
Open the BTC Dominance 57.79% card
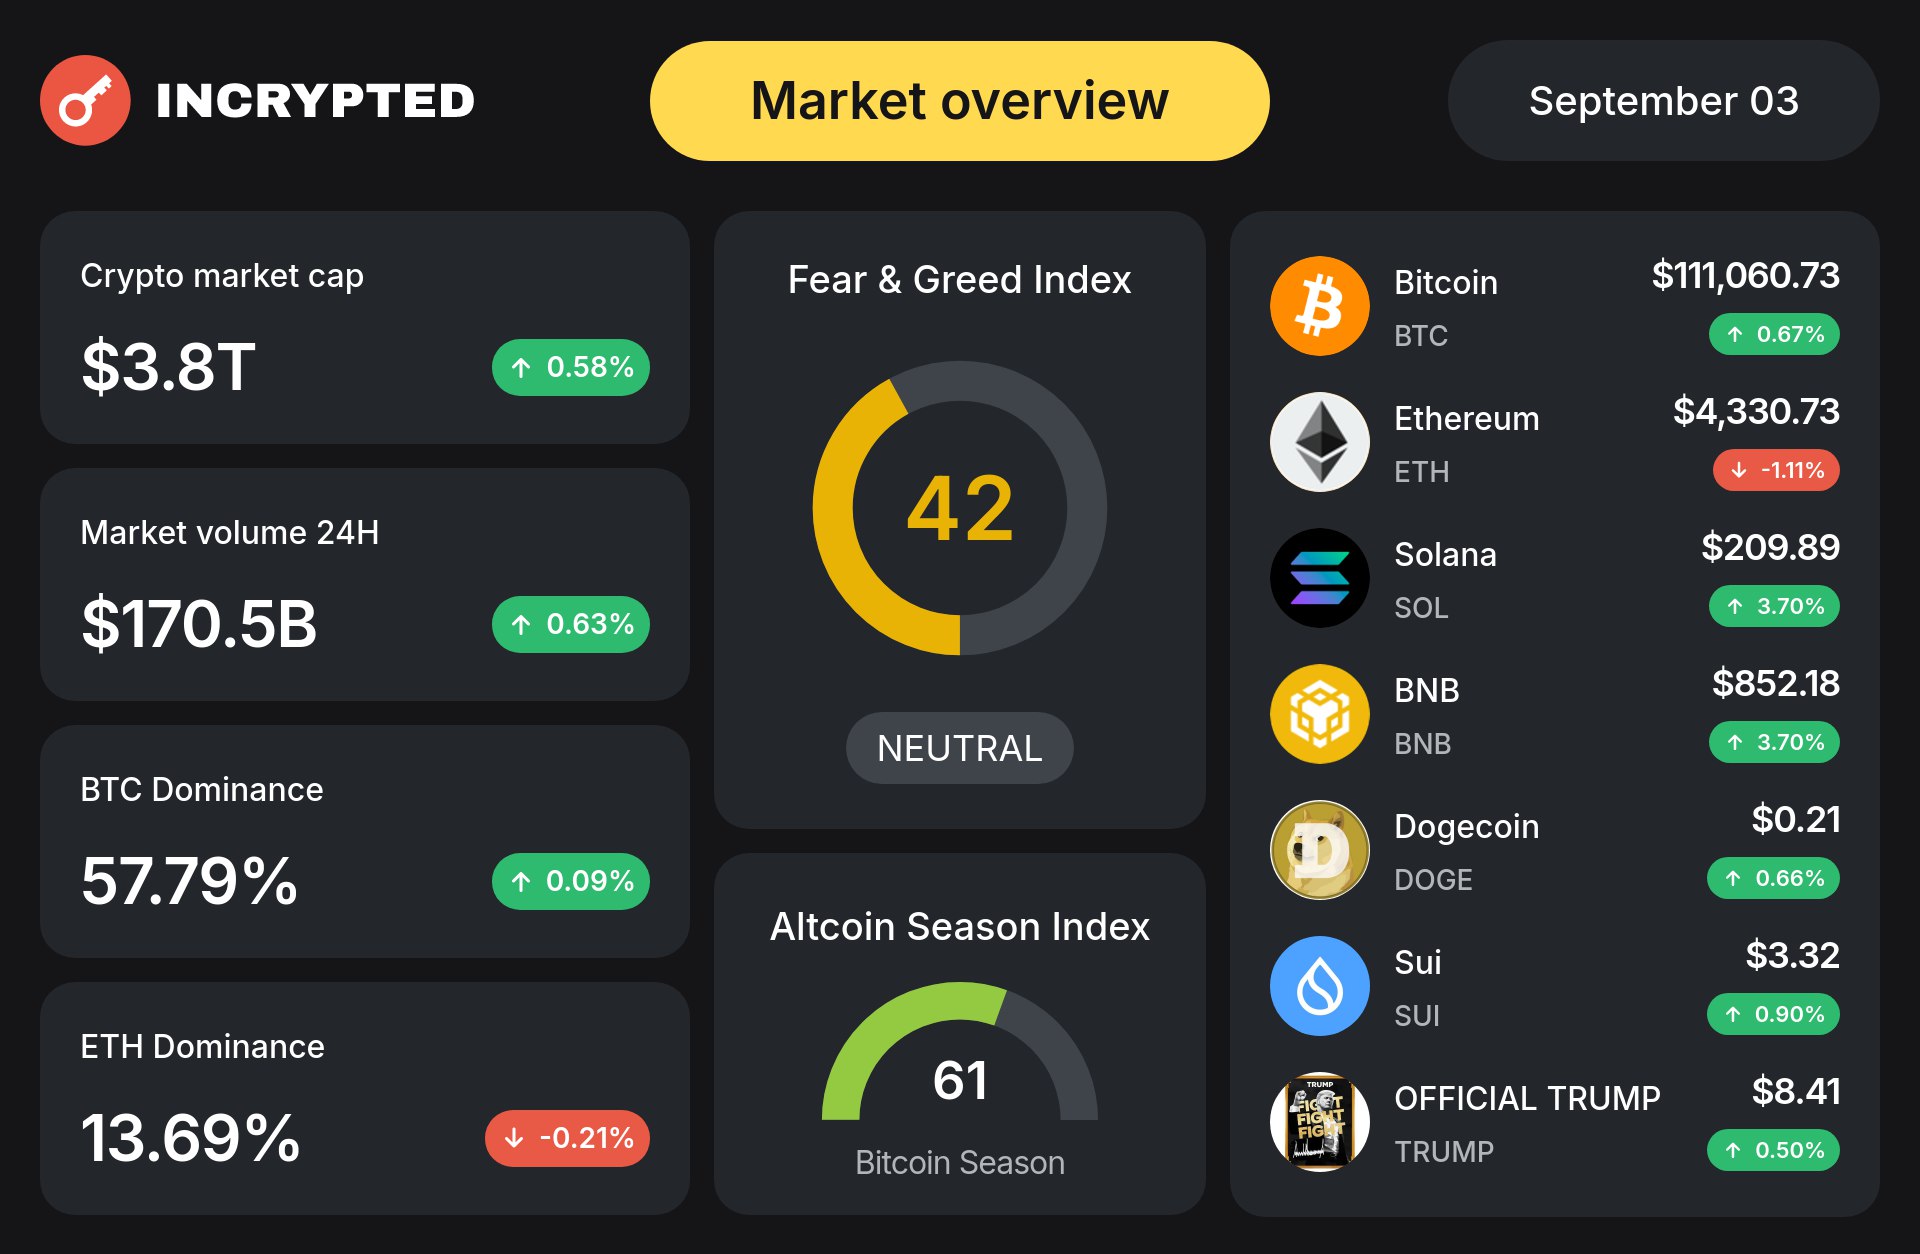pyautogui.click(x=365, y=842)
